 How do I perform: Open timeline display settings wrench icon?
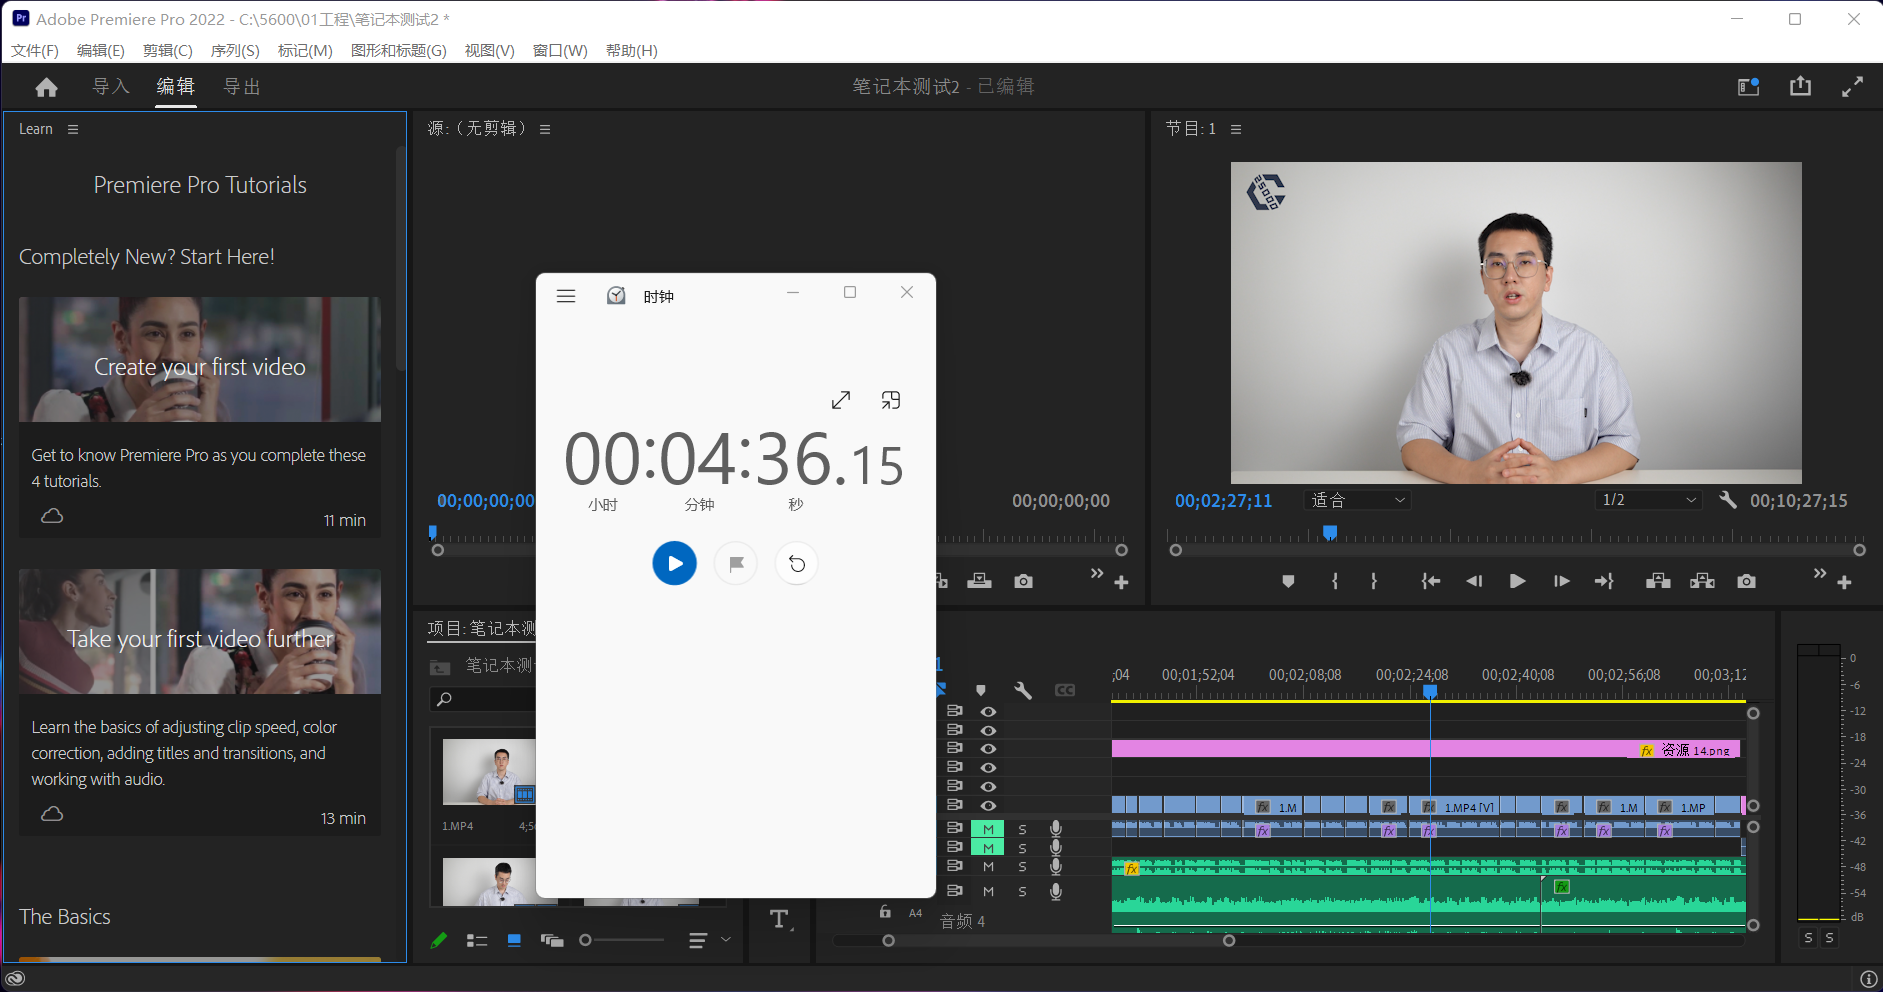click(1022, 690)
